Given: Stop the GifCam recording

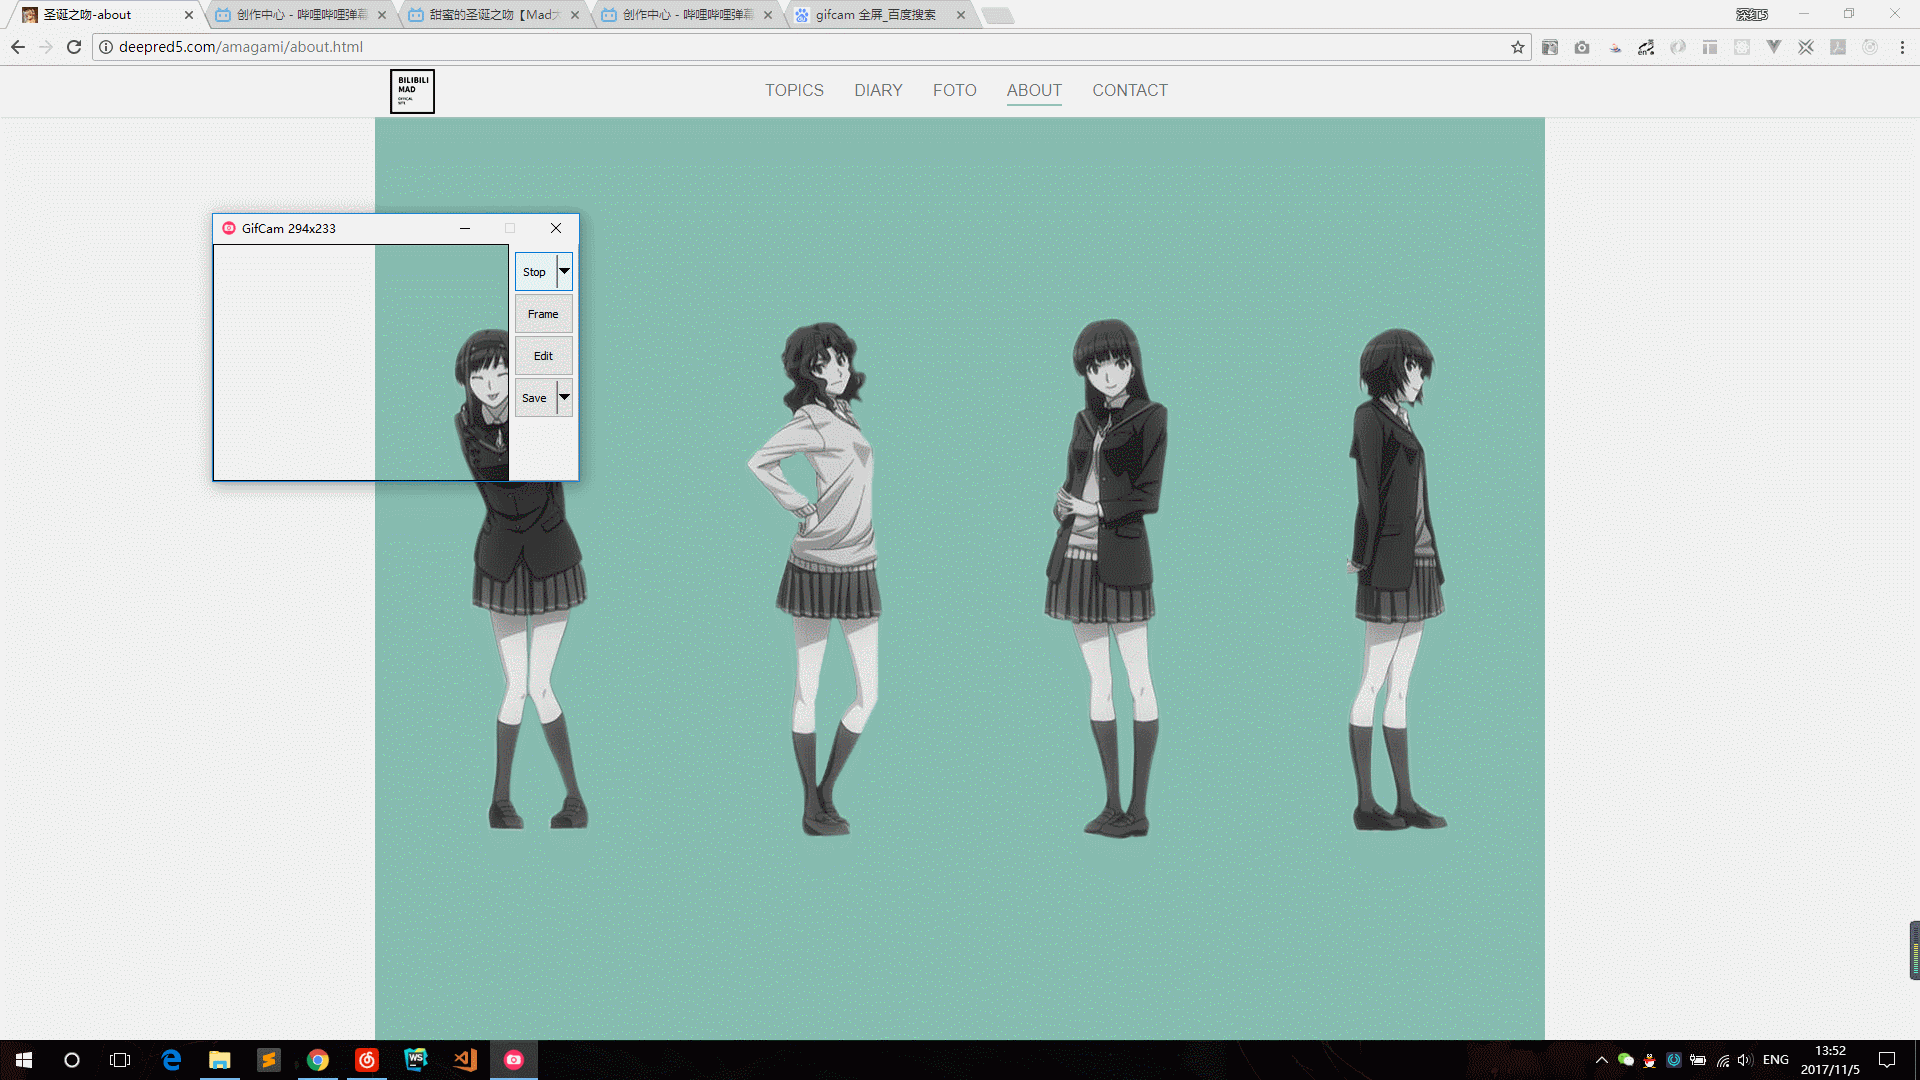Looking at the screenshot, I should 535,272.
